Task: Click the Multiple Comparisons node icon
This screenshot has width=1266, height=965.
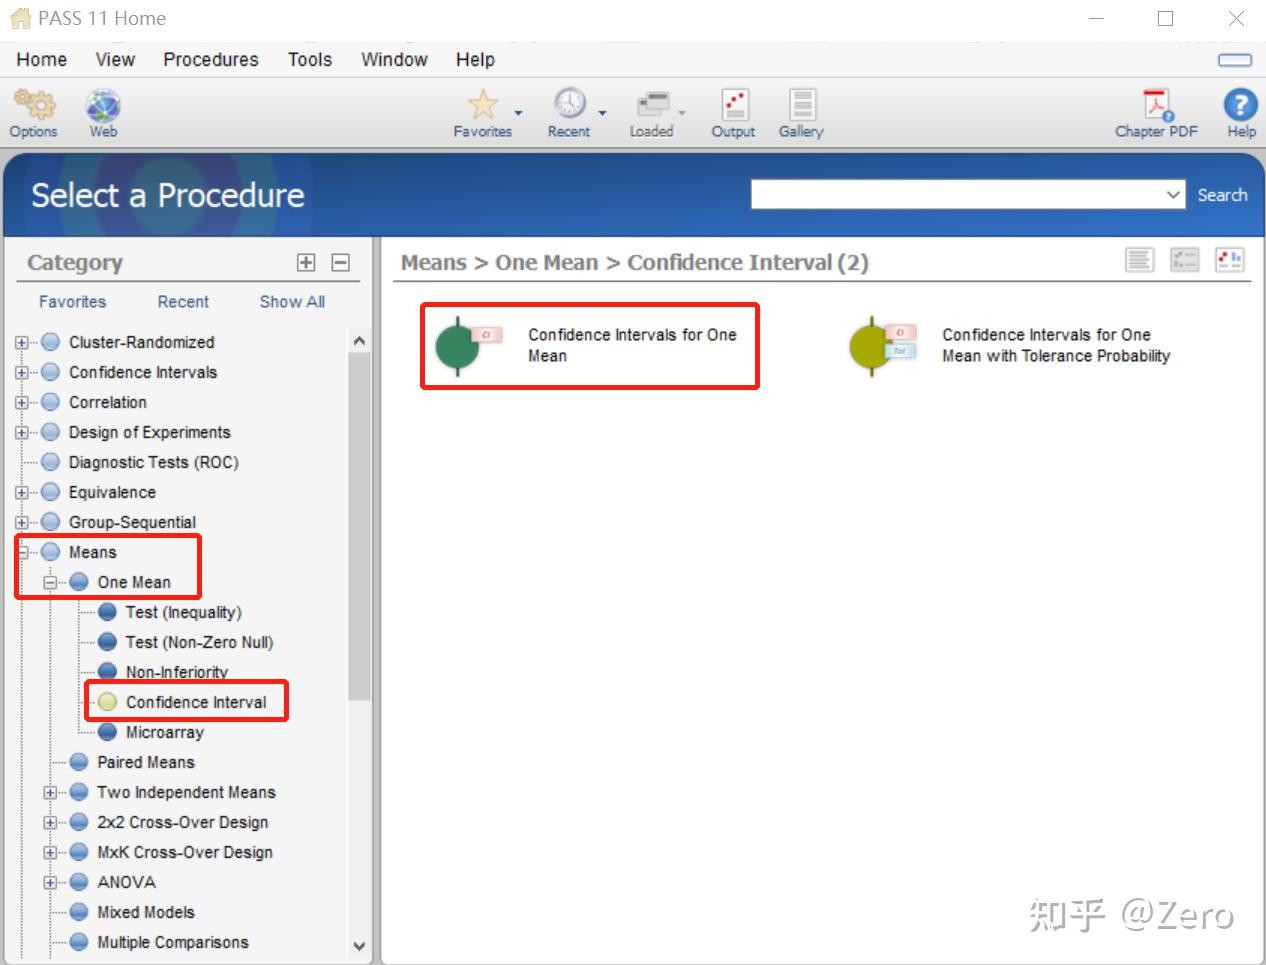Action: tap(79, 942)
